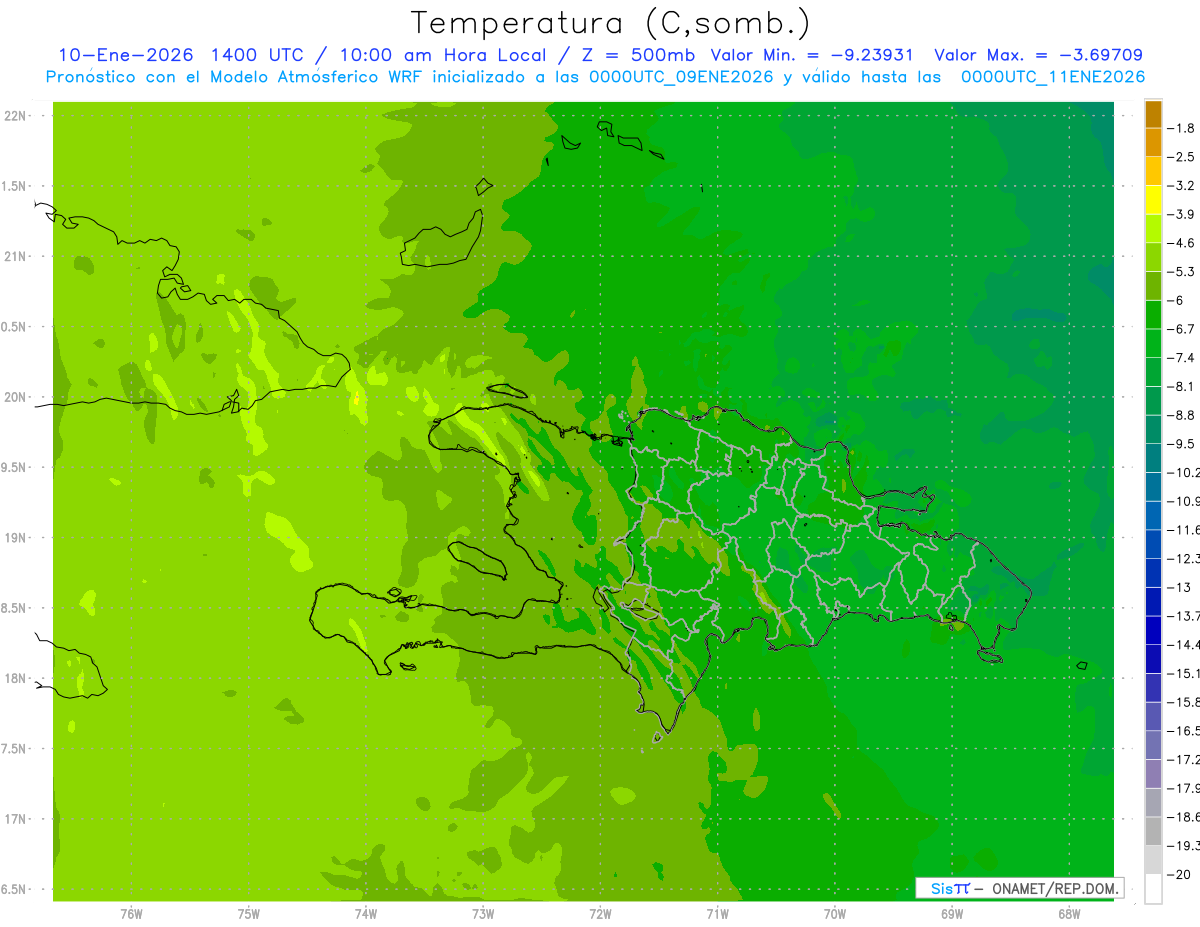Click the '70W' longitude label
This screenshot has height=927, width=1200.
tap(834, 914)
